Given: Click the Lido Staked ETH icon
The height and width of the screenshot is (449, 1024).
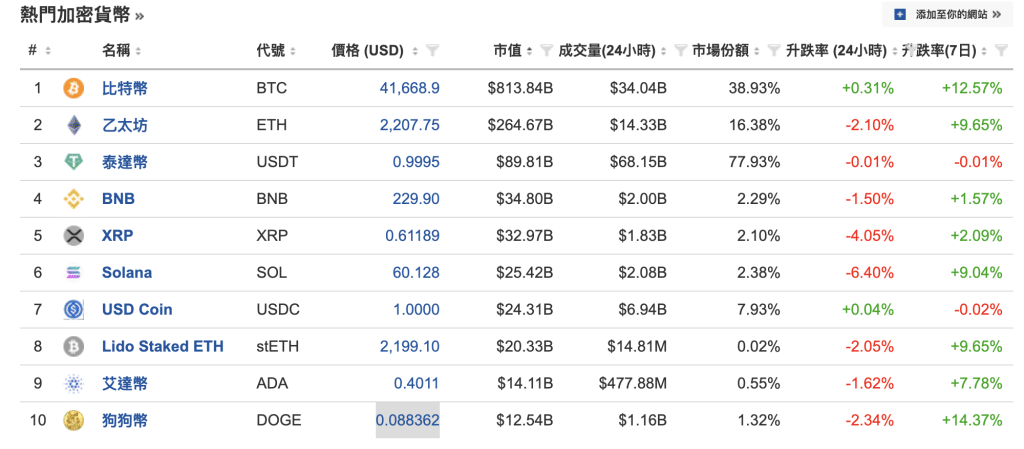Looking at the screenshot, I should point(74,347).
